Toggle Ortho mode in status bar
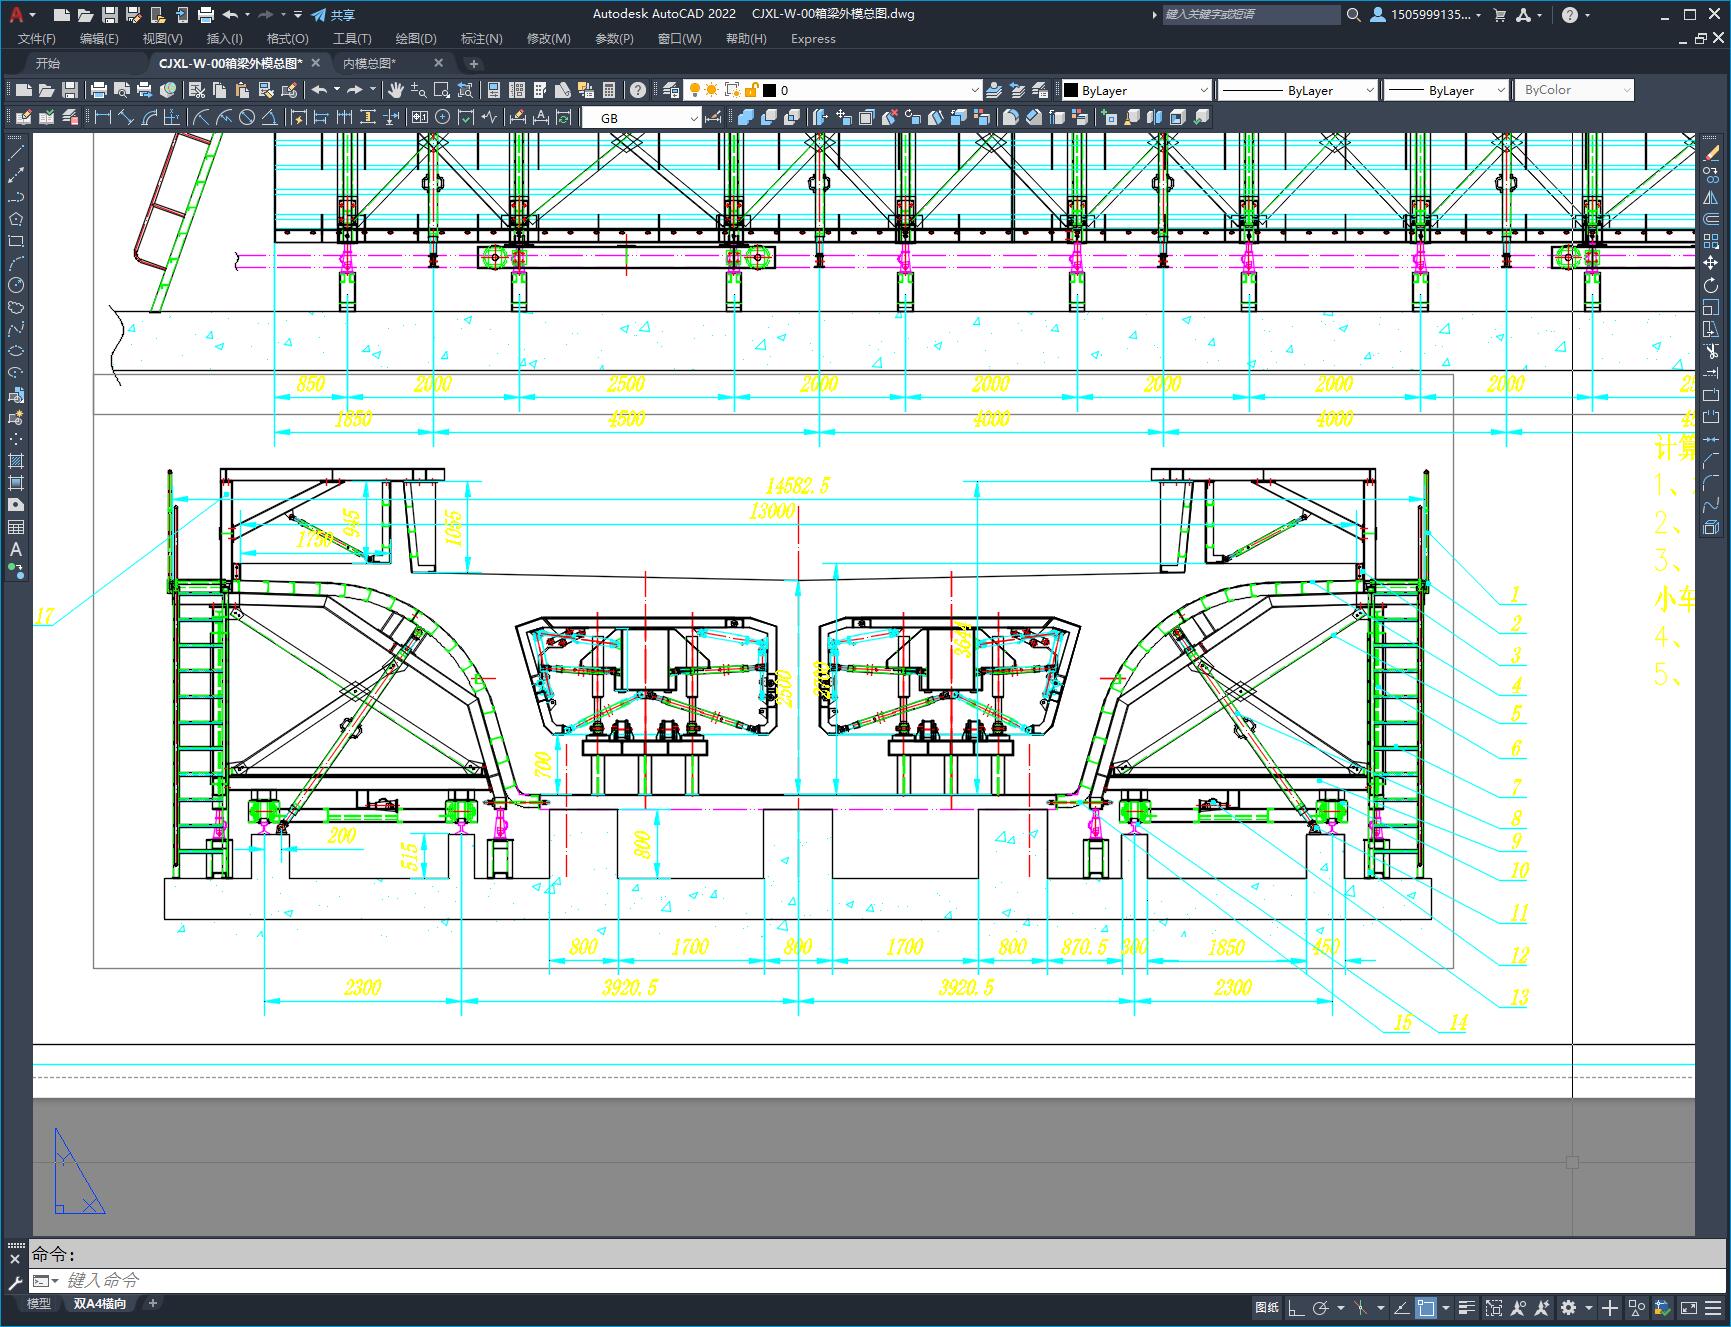Viewport: 1731px width, 1327px height. (1295, 1308)
